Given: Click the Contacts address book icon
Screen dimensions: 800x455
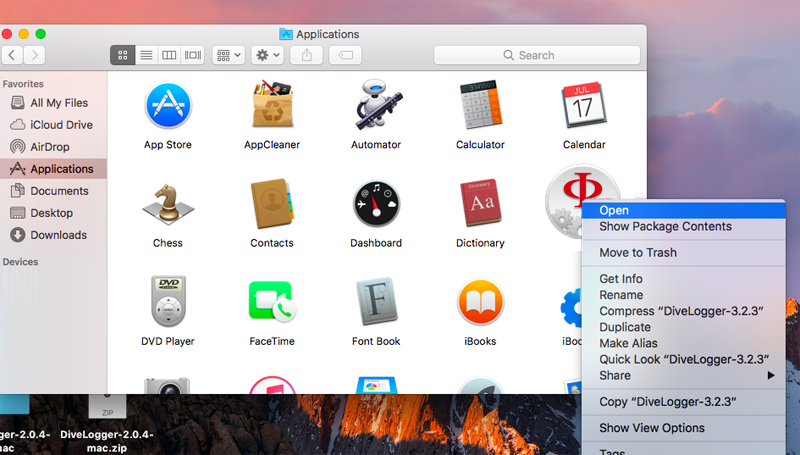Looking at the screenshot, I should tap(272, 204).
